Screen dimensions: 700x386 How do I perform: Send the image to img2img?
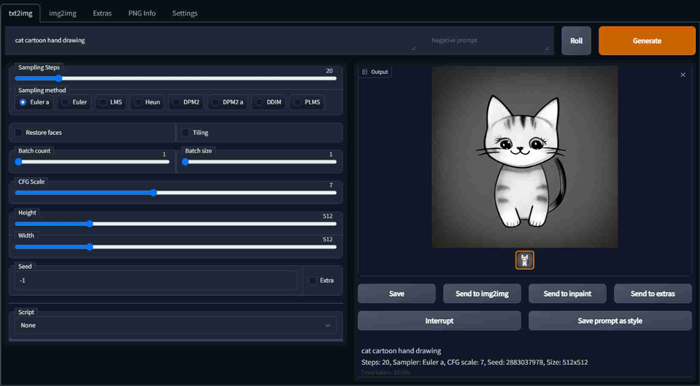(x=482, y=294)
